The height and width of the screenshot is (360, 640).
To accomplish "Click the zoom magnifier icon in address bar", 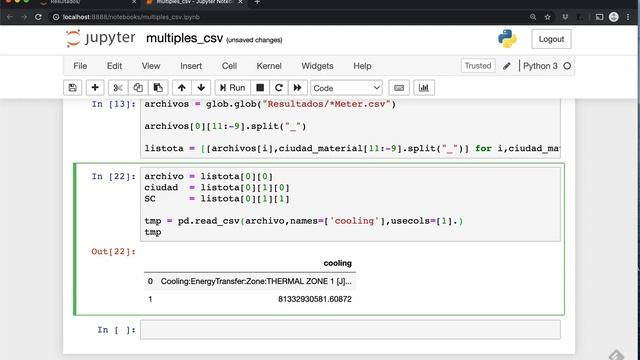I will click(533, 17).
